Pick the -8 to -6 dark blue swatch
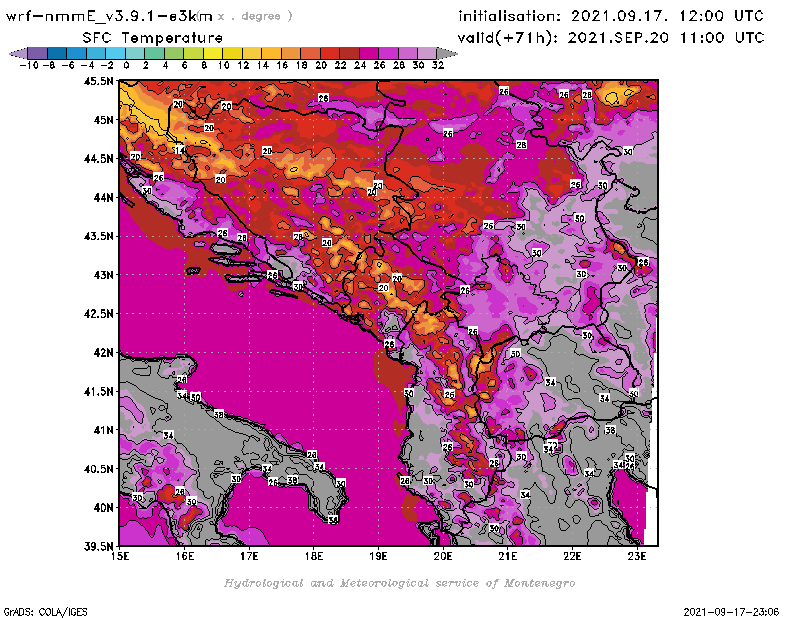This screenshot has width=800, height=618. tap(57, 53)
